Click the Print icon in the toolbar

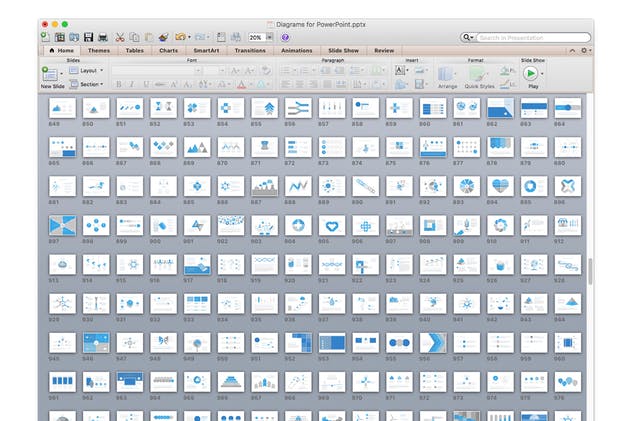tap(103, 37)
